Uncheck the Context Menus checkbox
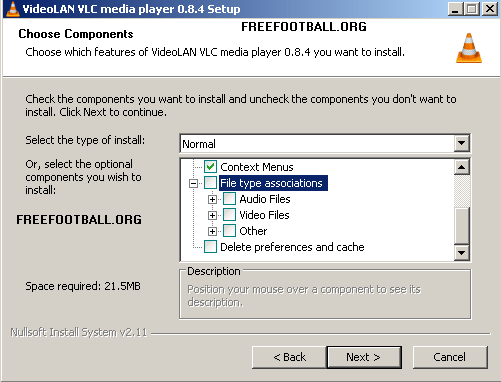This screenshot has height=382, width=501. click(x=210, y=167)
